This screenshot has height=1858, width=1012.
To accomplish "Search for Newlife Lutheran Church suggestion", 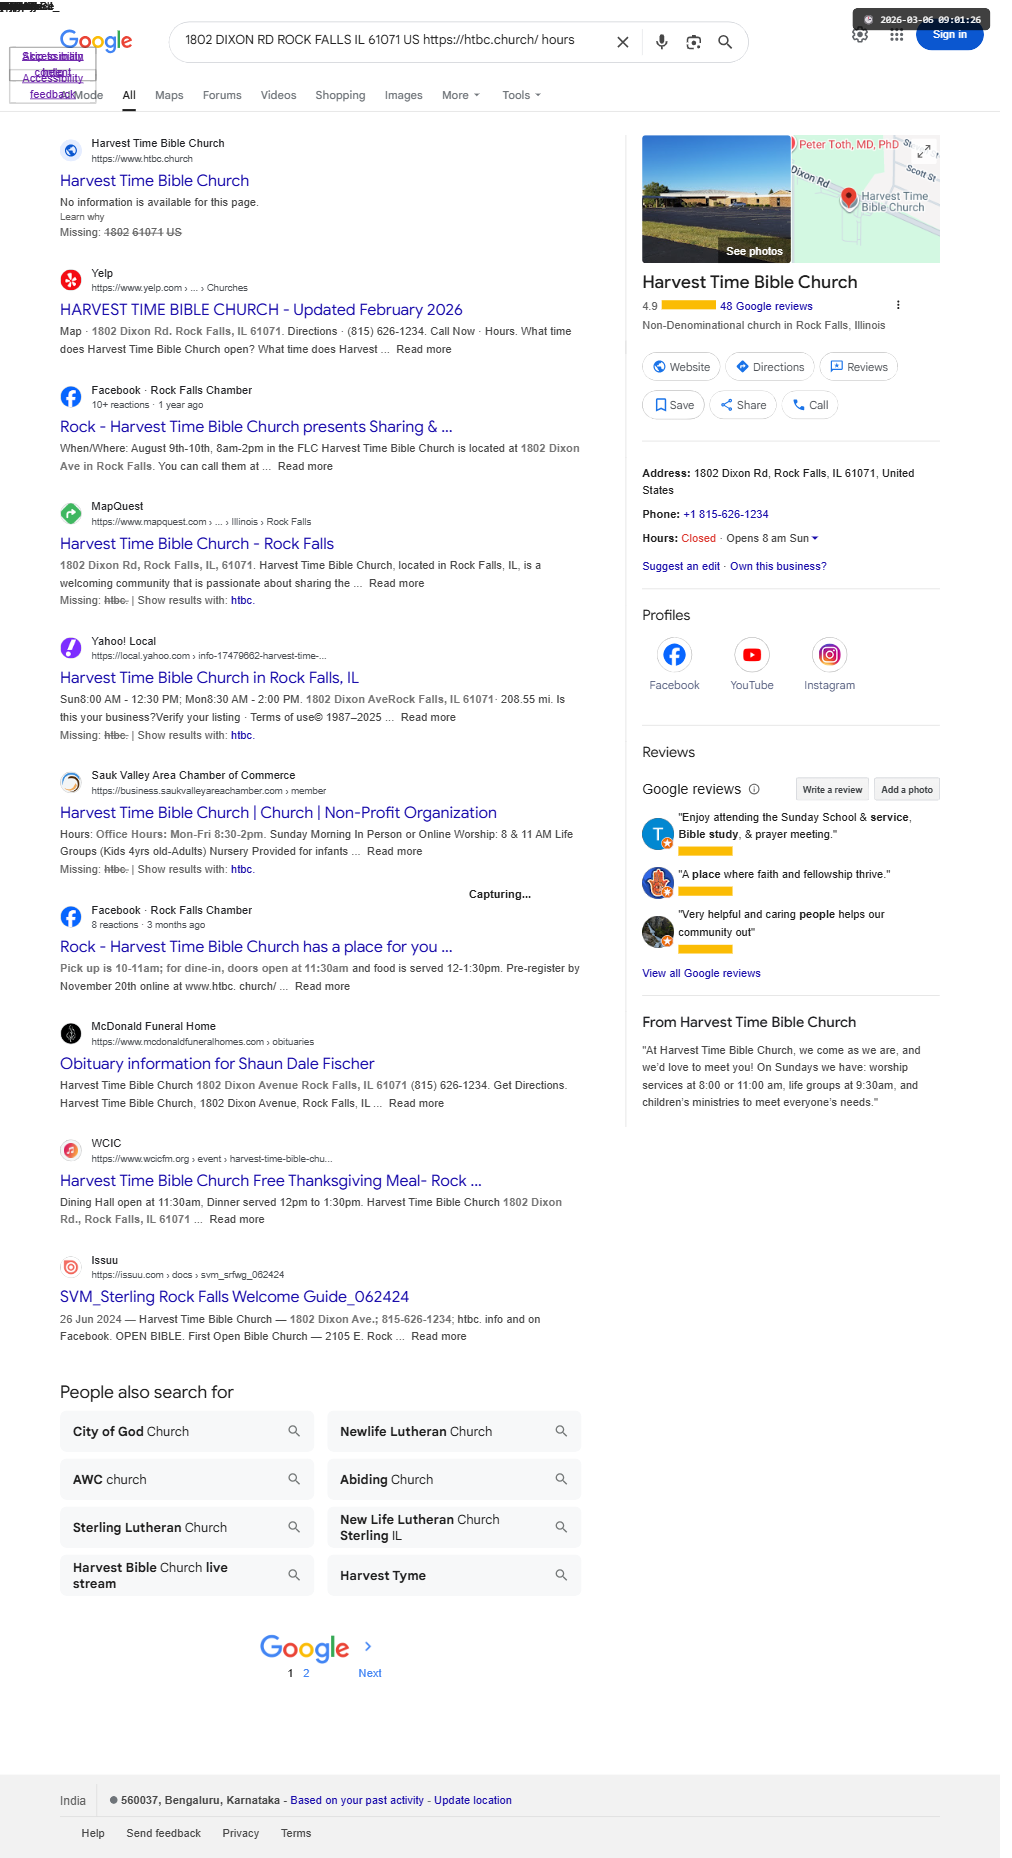I will [x=454, y=1431].
